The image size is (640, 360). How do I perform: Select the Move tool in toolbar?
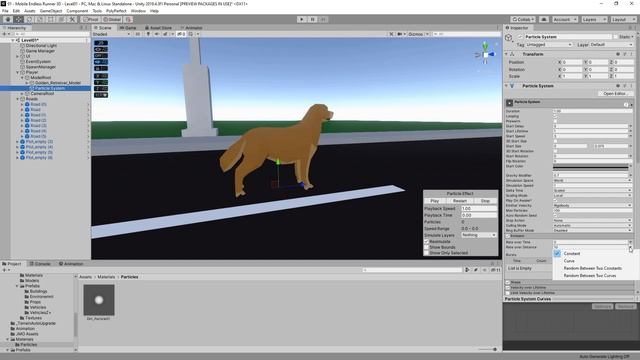point(19,19)
